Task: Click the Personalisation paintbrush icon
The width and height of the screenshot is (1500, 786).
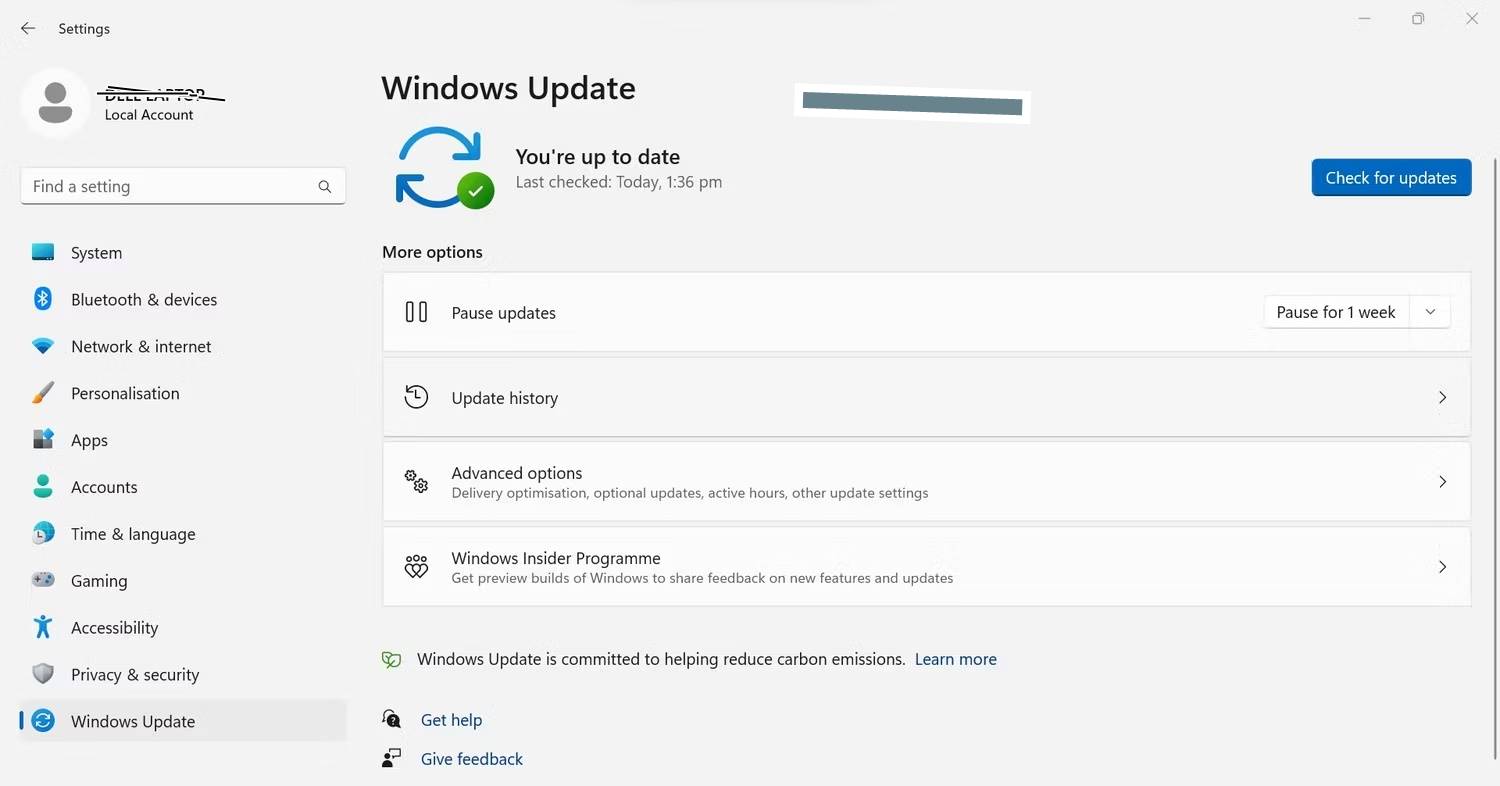Action: (x=43, y=393)
